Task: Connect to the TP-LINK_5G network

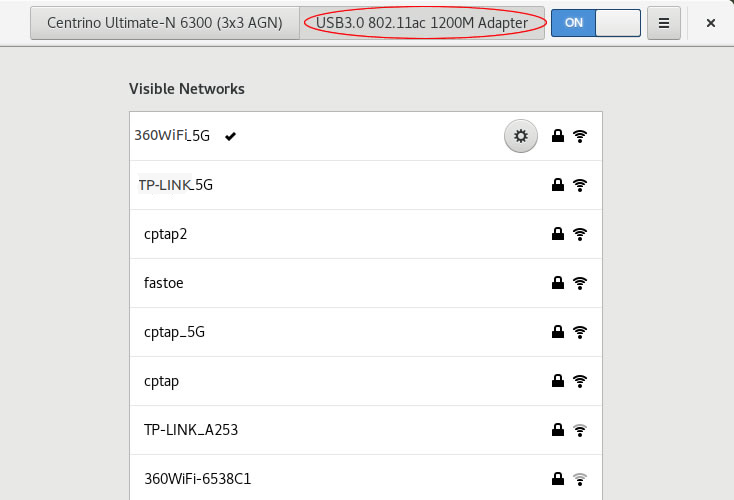Action: [x=366, y=185]
